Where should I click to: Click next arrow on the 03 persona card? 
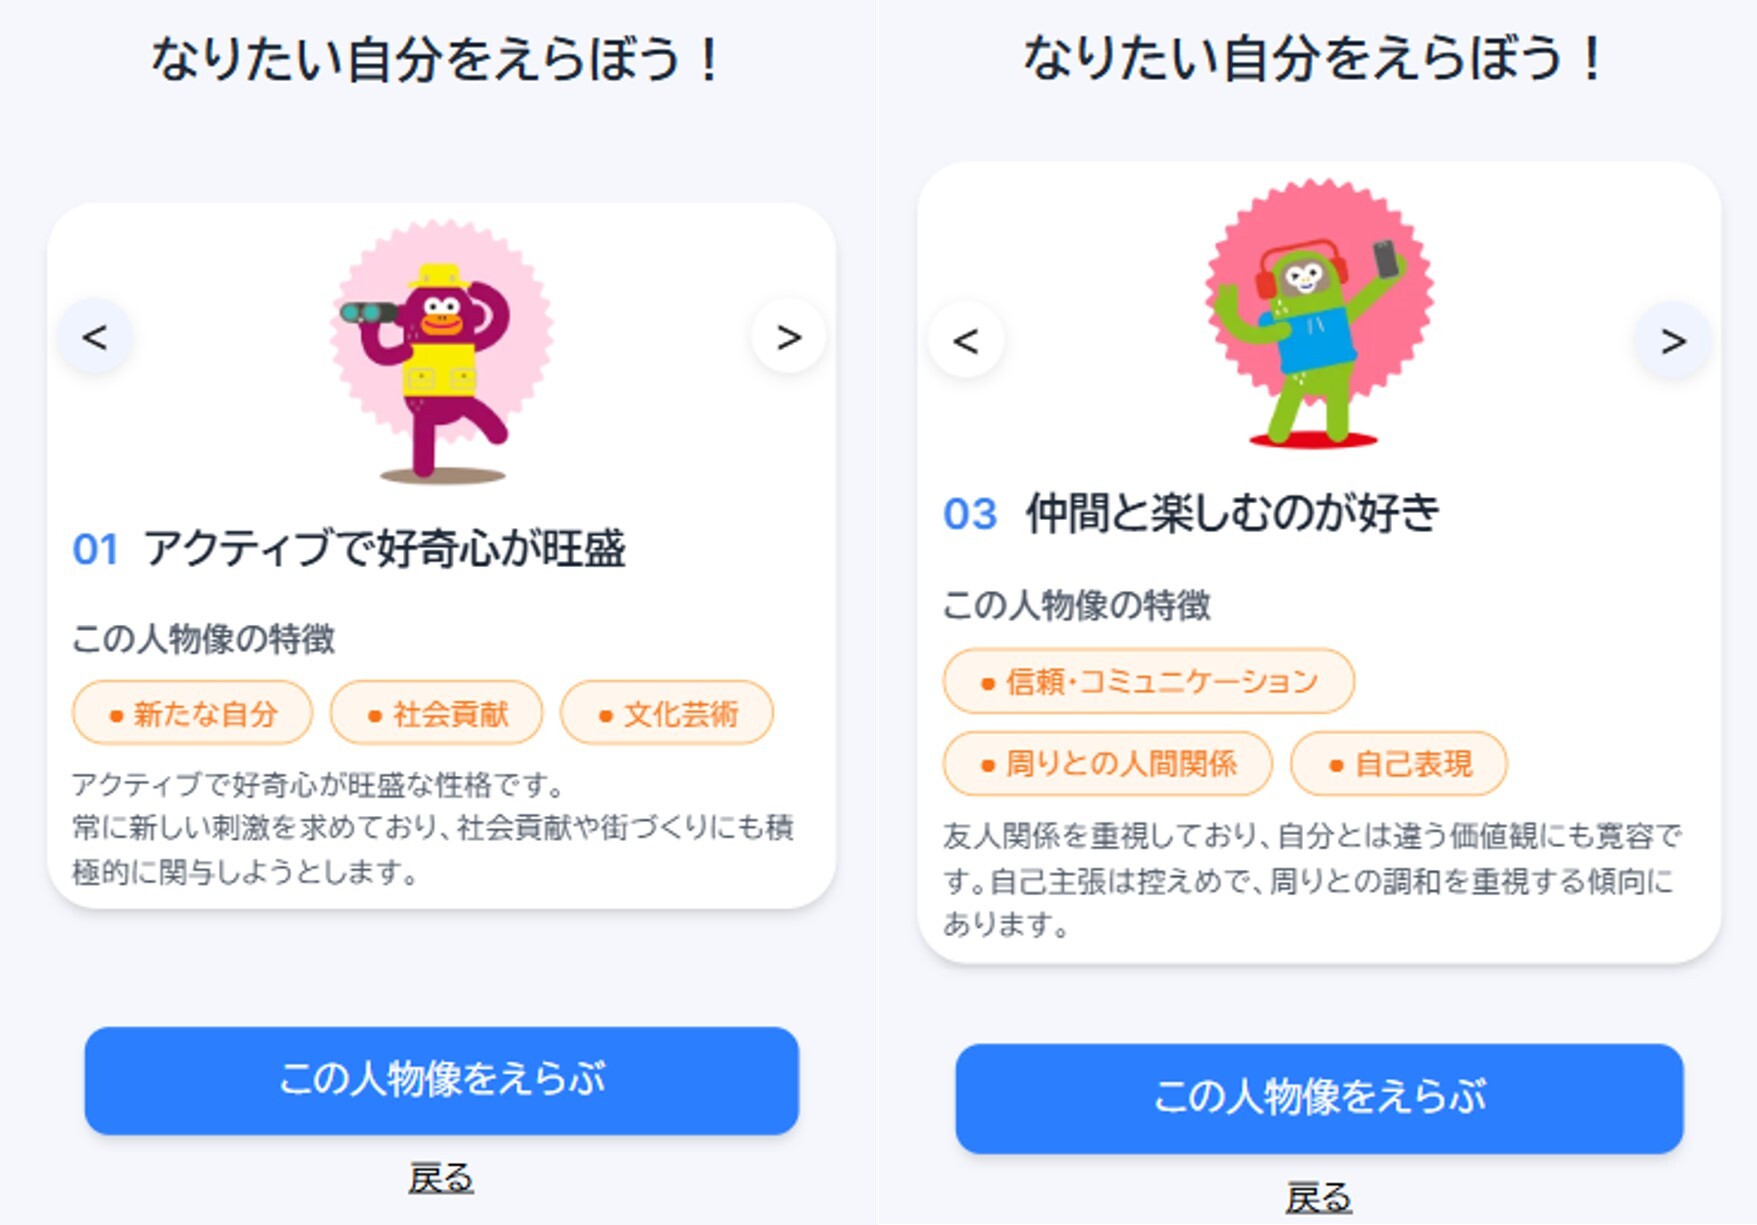pyautogui.click(x=1673, y=341)
